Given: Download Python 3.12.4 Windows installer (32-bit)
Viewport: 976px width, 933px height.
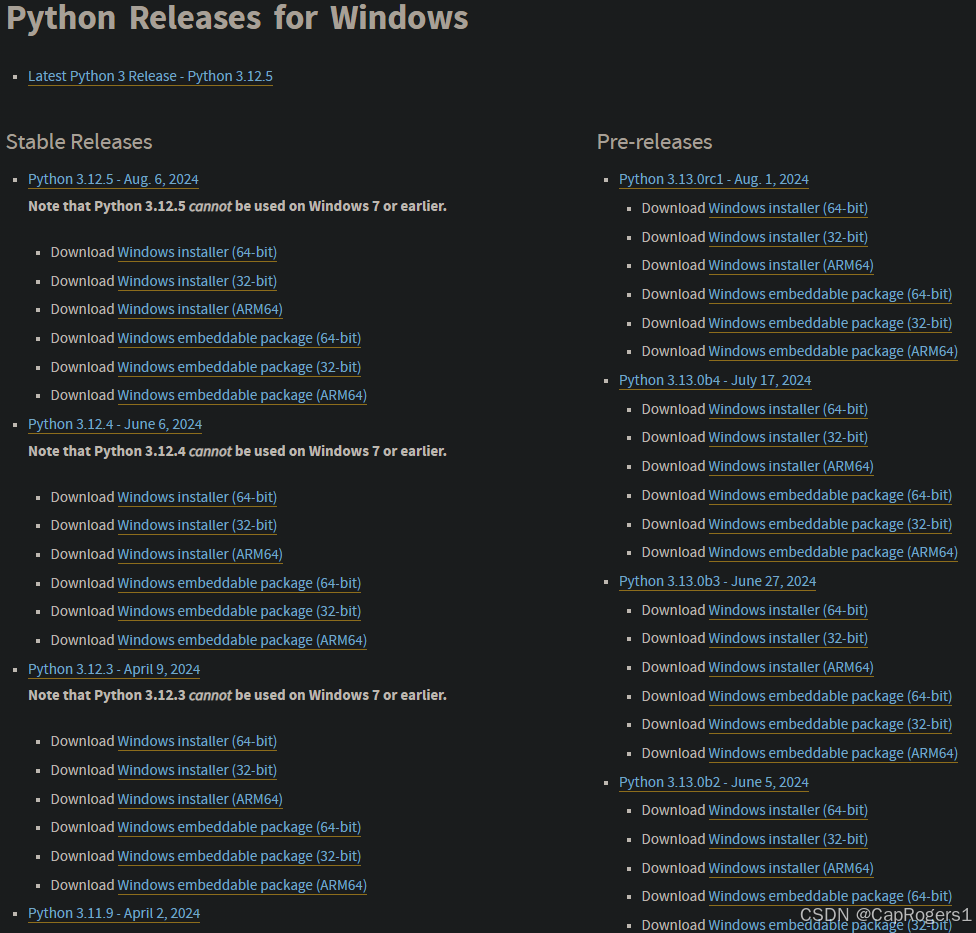Looking at the screenshot, I should point(197,525).
